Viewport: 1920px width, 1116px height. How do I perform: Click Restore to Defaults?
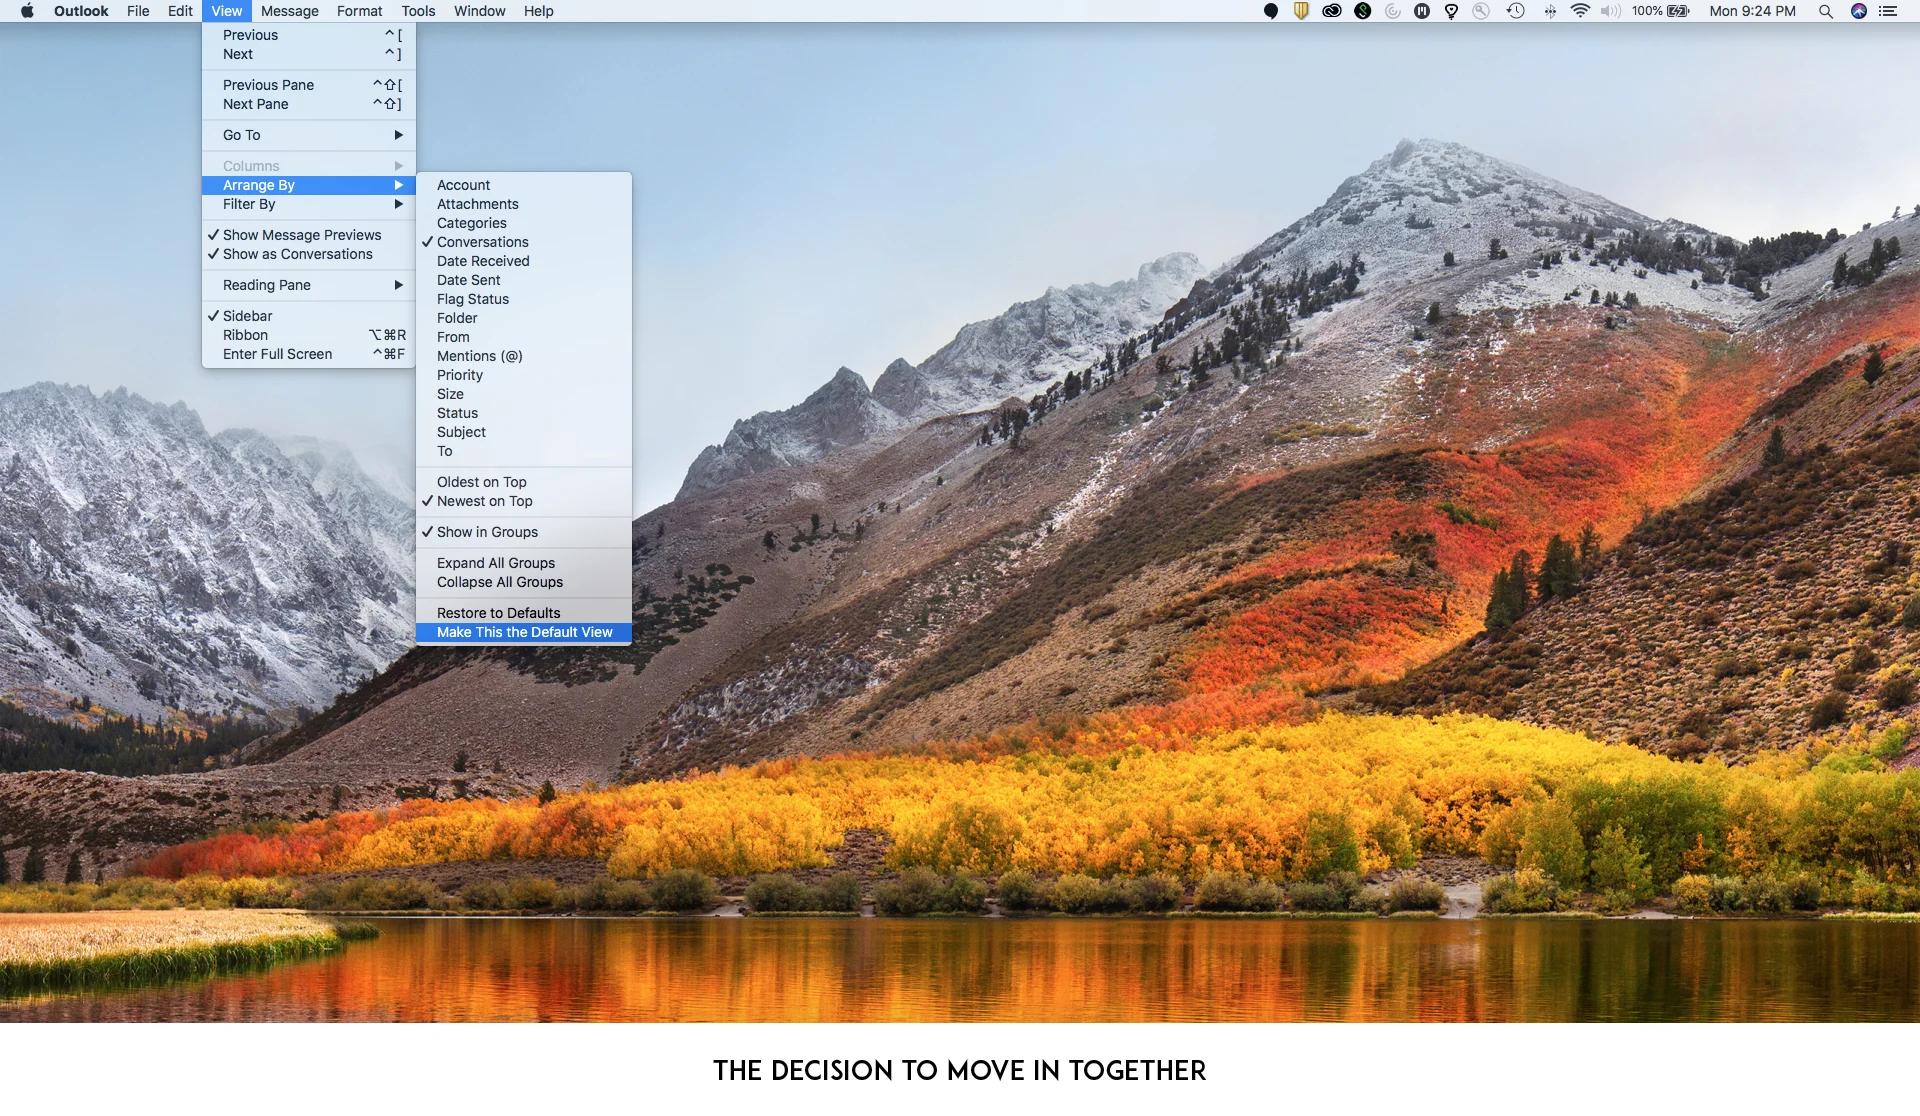click(x=498, y=613)
